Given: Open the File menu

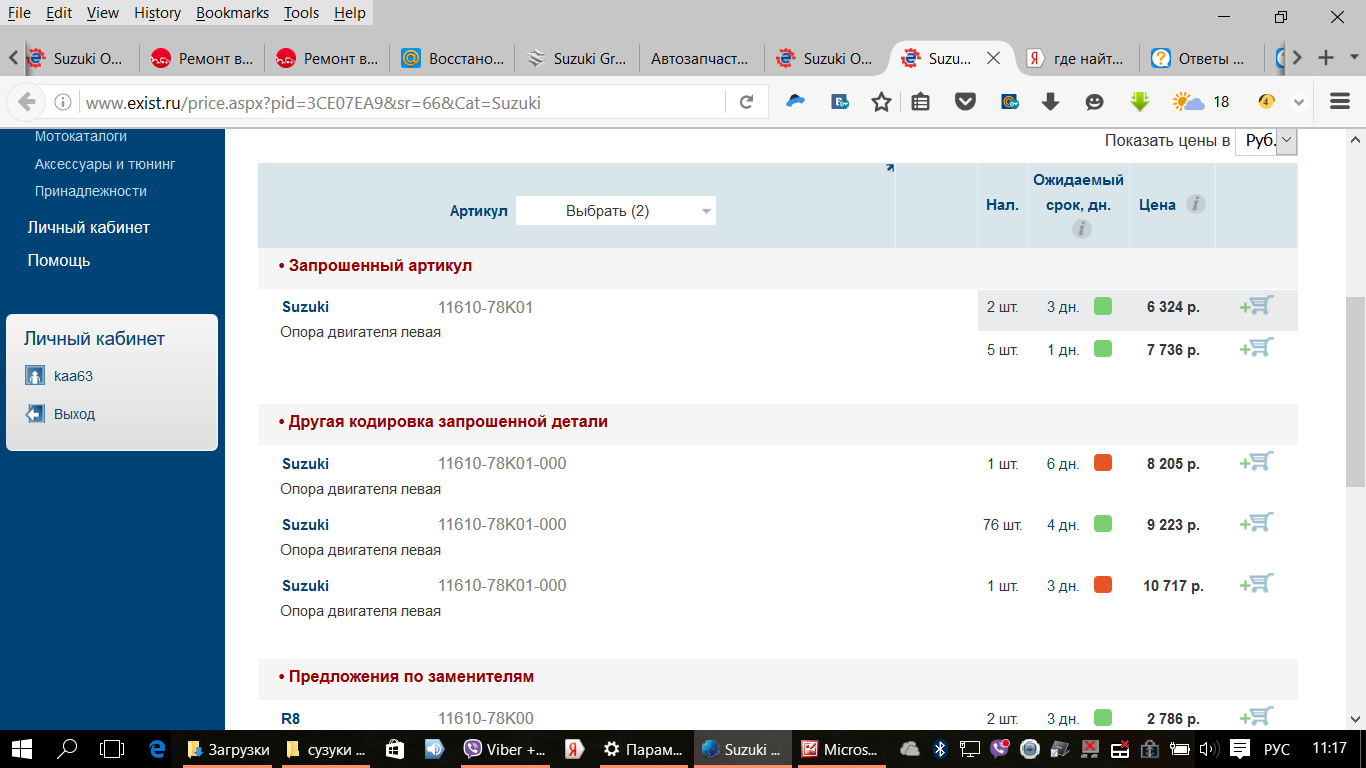Looking at the screenshot, I should tap(19, 13).
